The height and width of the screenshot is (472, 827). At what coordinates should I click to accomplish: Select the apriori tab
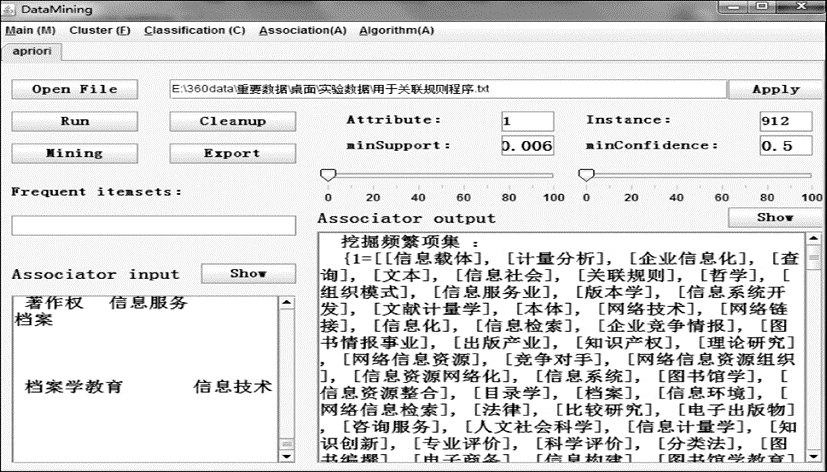[x=32, y=52]
